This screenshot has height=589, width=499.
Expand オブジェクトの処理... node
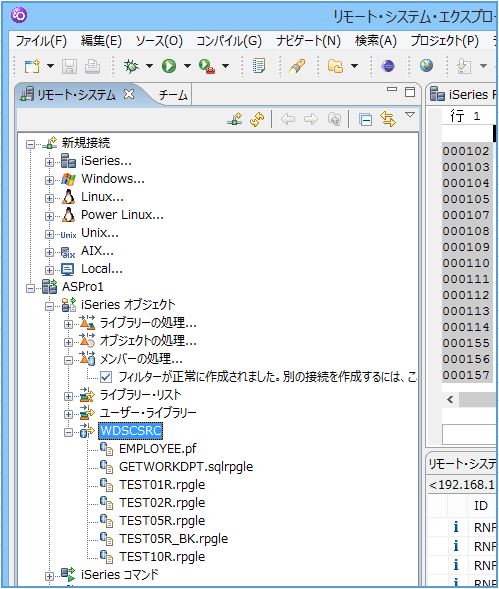[x=68, y=342]
